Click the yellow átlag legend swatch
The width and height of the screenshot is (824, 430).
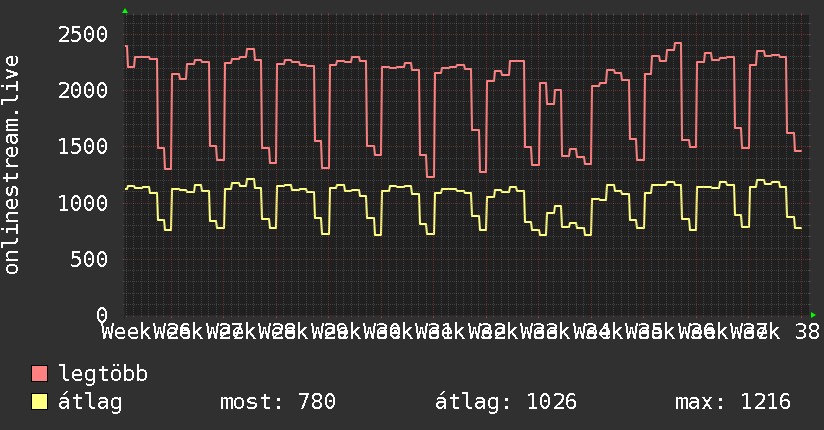pyautogui.click(x=39, y=402)
